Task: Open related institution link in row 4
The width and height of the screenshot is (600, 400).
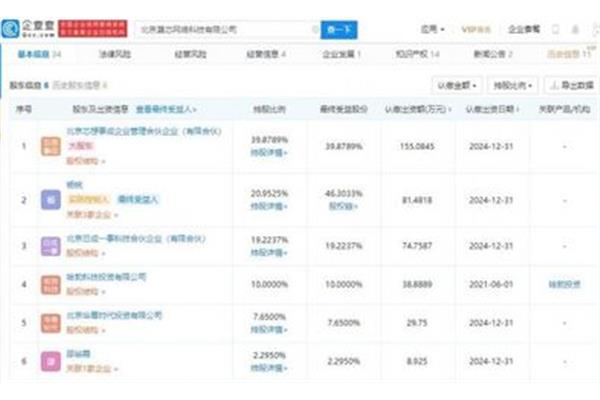Action: tap(564, 284)
